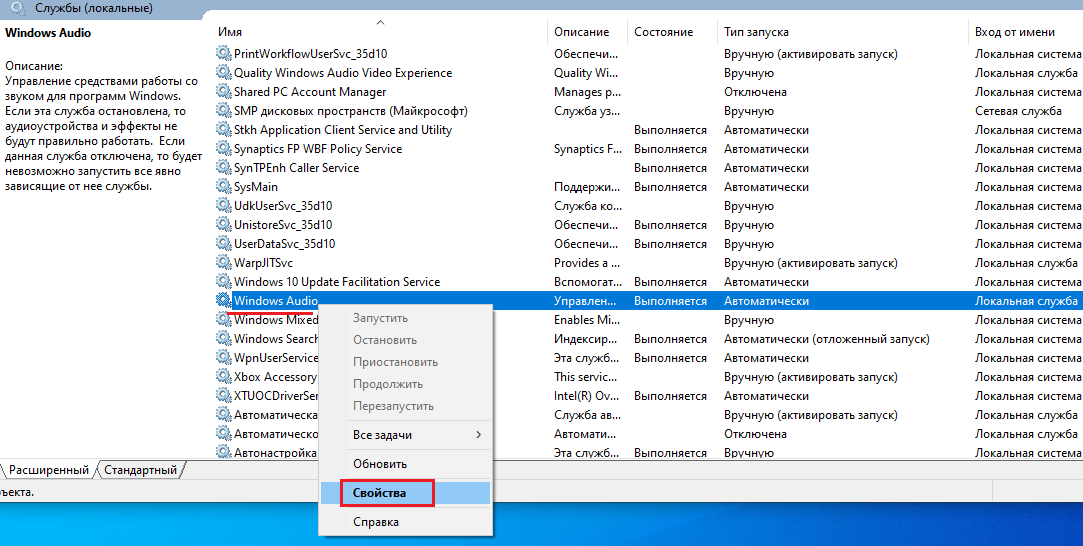Click gear icon of Windows Mixed service

(x=223, y=319)
